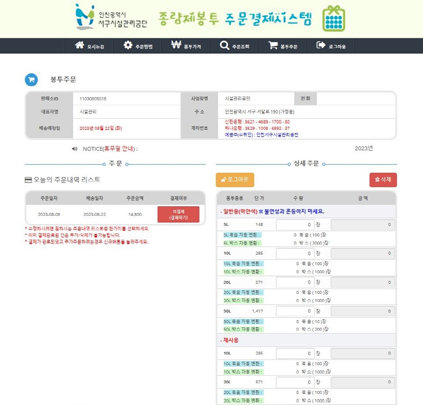Screen dimensions: 423x405
Task: Click the red 삭제 delete button
Action: click(x=383, y=180)
